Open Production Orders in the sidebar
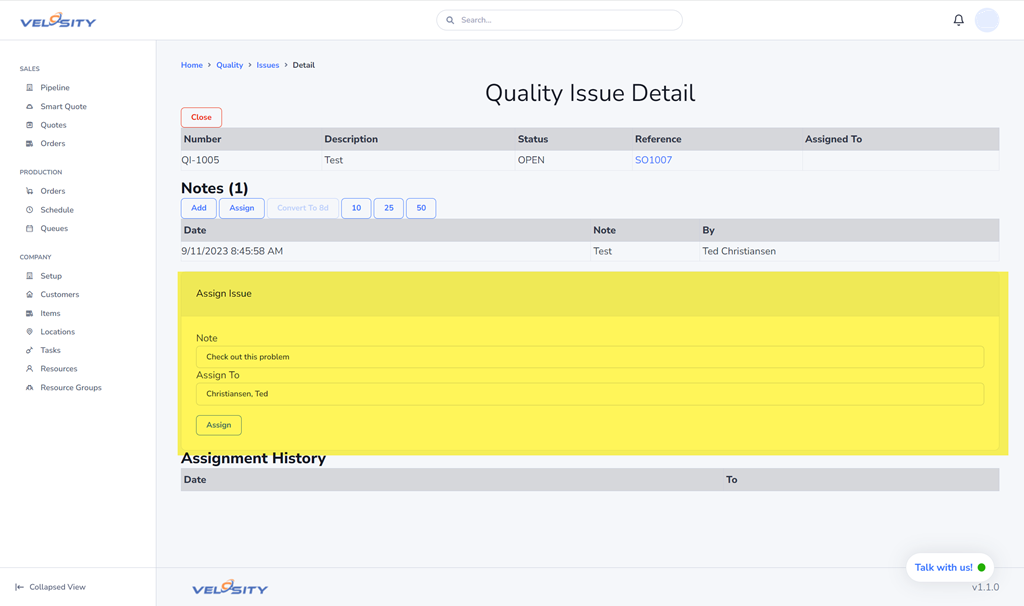 pyautogui.click(x=52, y=191)
